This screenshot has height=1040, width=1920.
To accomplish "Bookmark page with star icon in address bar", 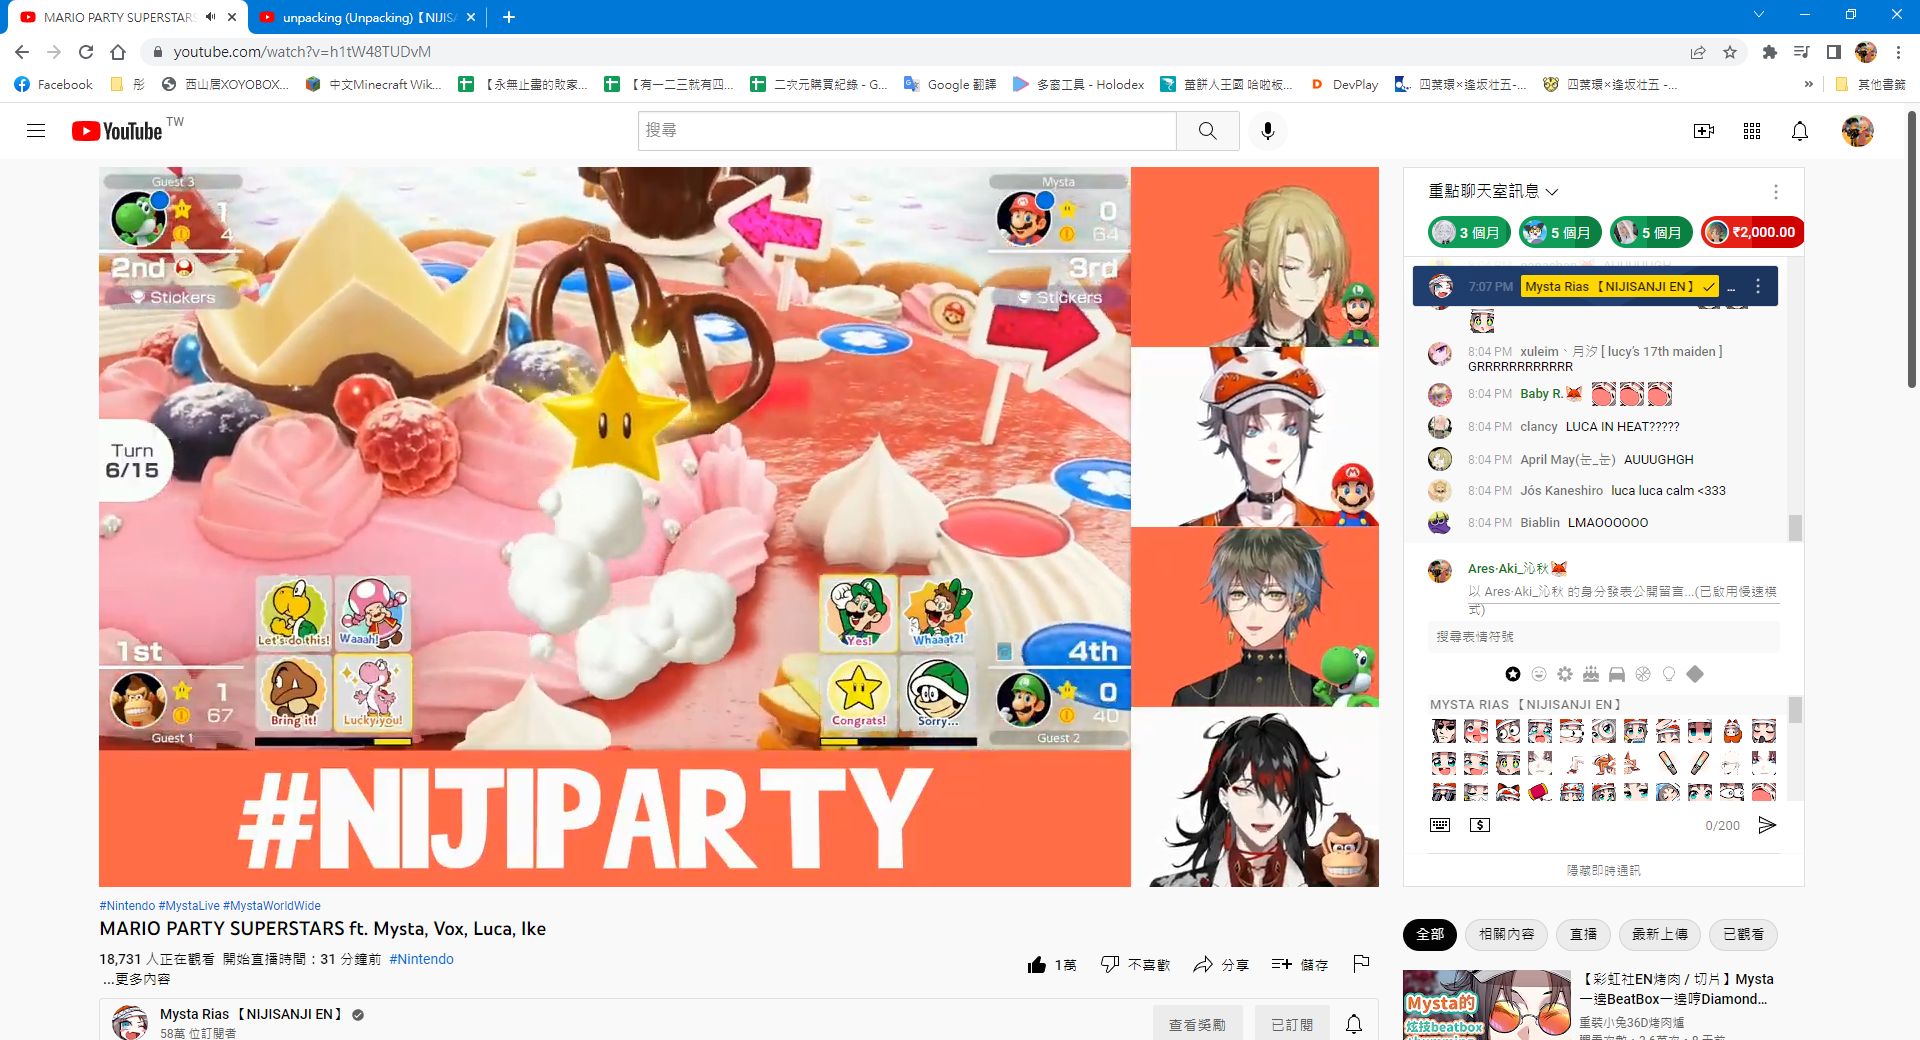I will pos(1730,52).
